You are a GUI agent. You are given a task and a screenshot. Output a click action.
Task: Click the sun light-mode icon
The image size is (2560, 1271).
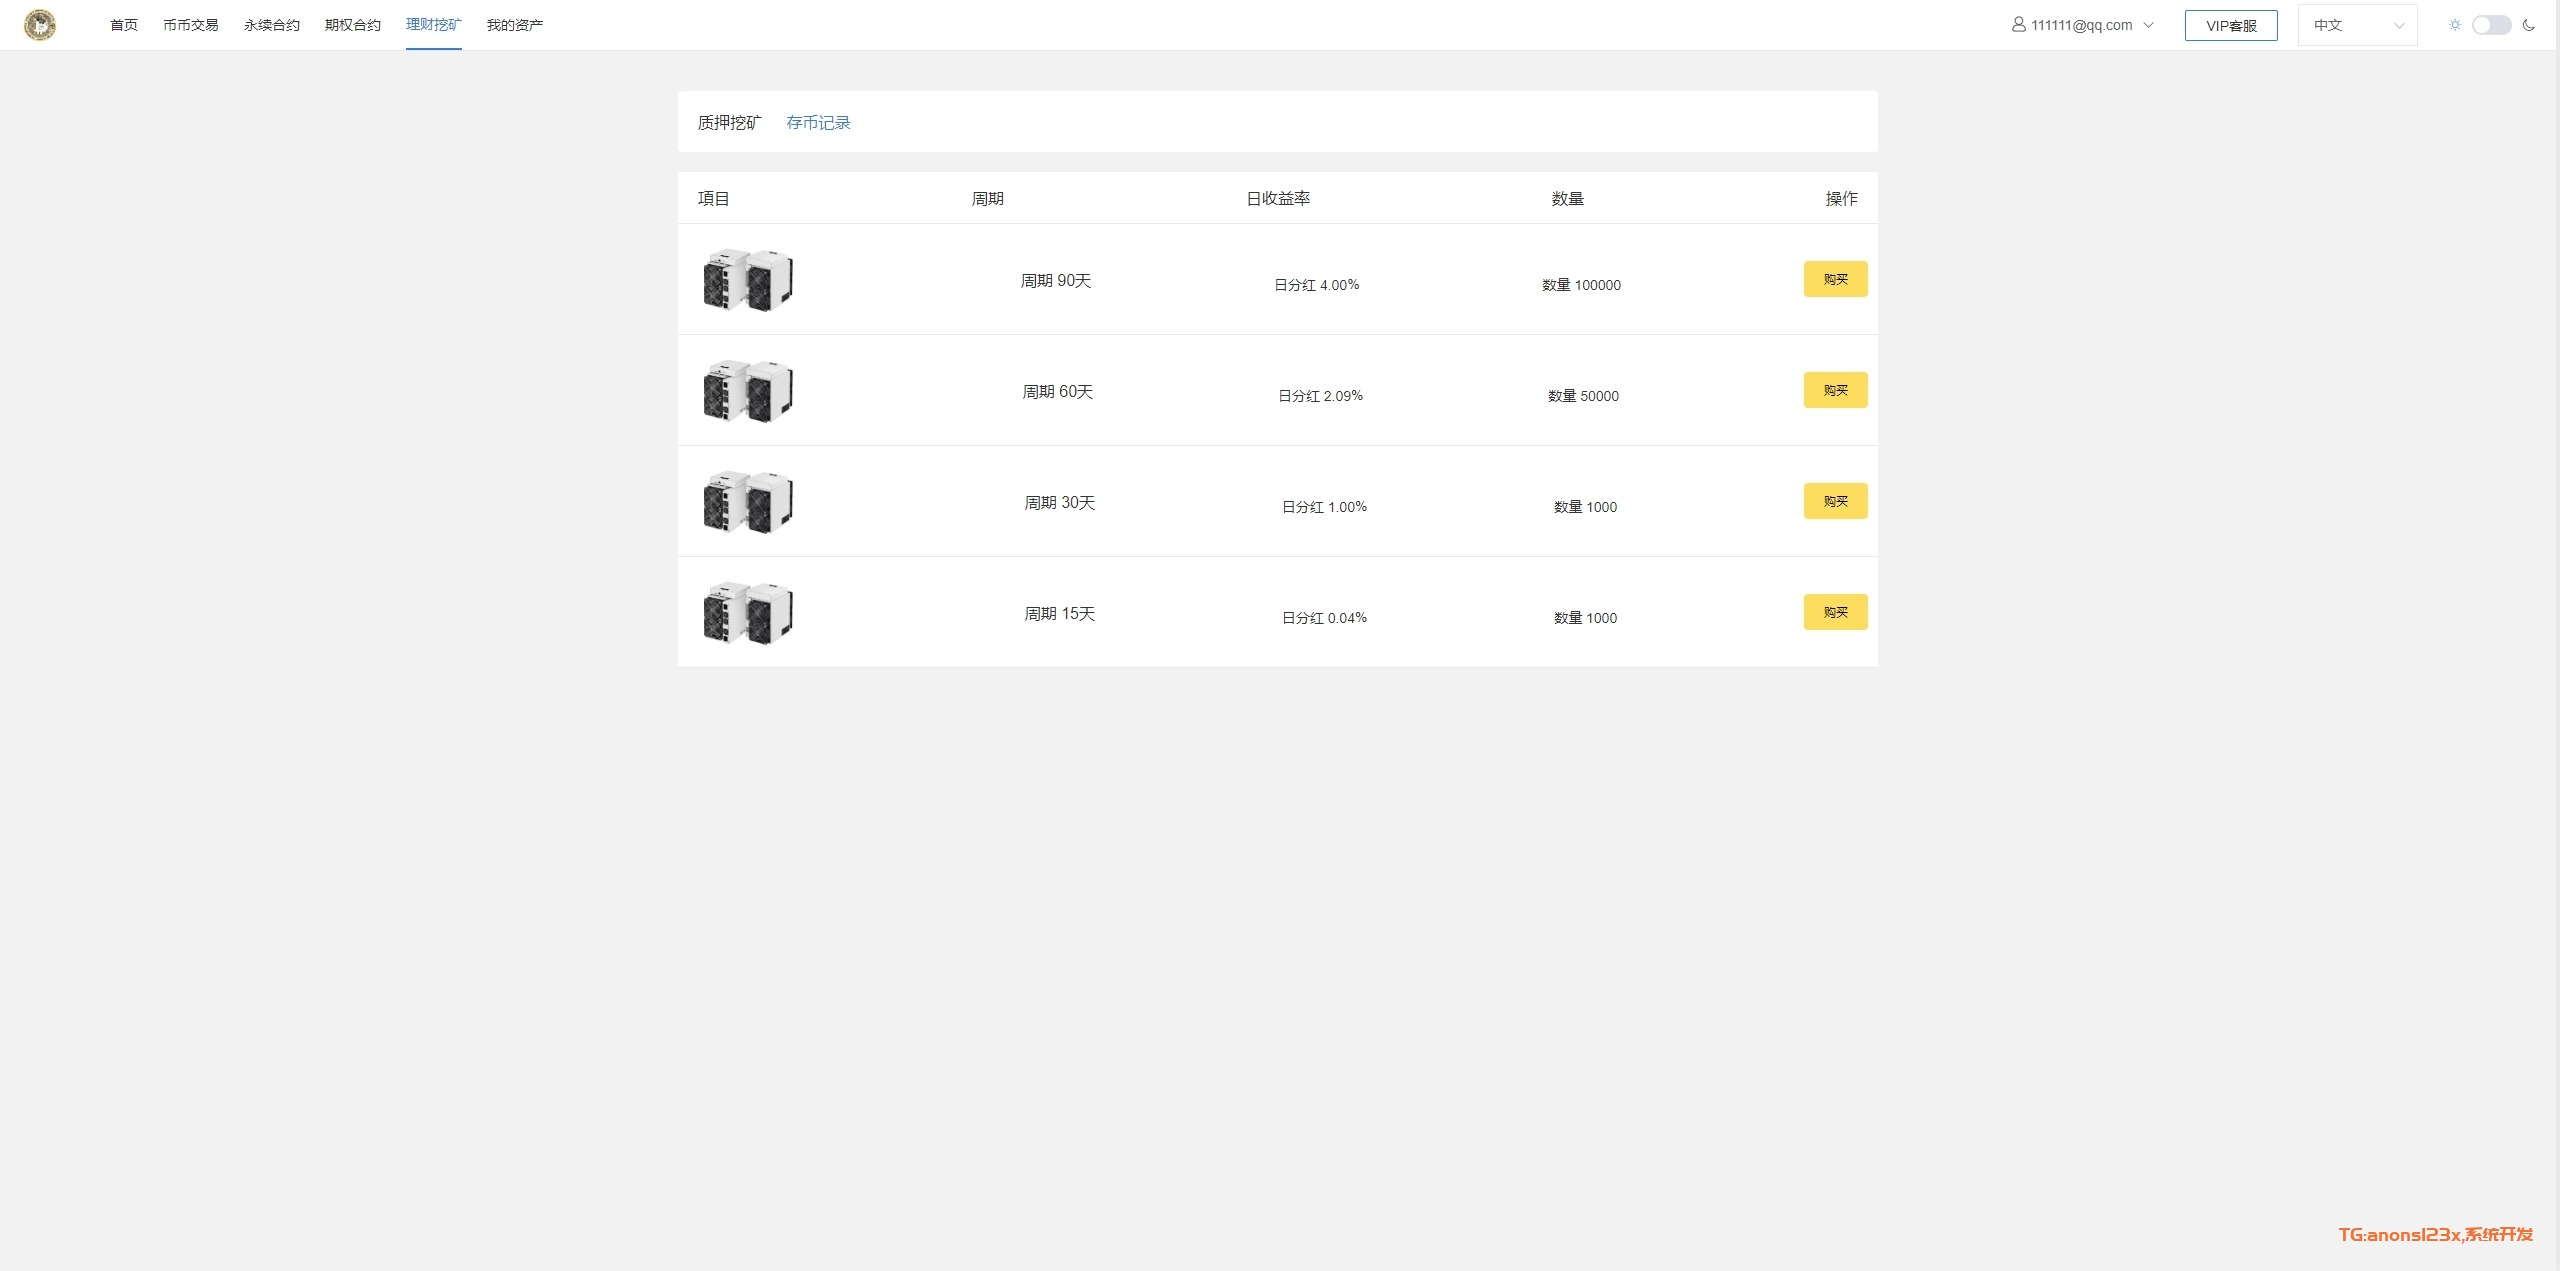click(x=2454, y=25)
